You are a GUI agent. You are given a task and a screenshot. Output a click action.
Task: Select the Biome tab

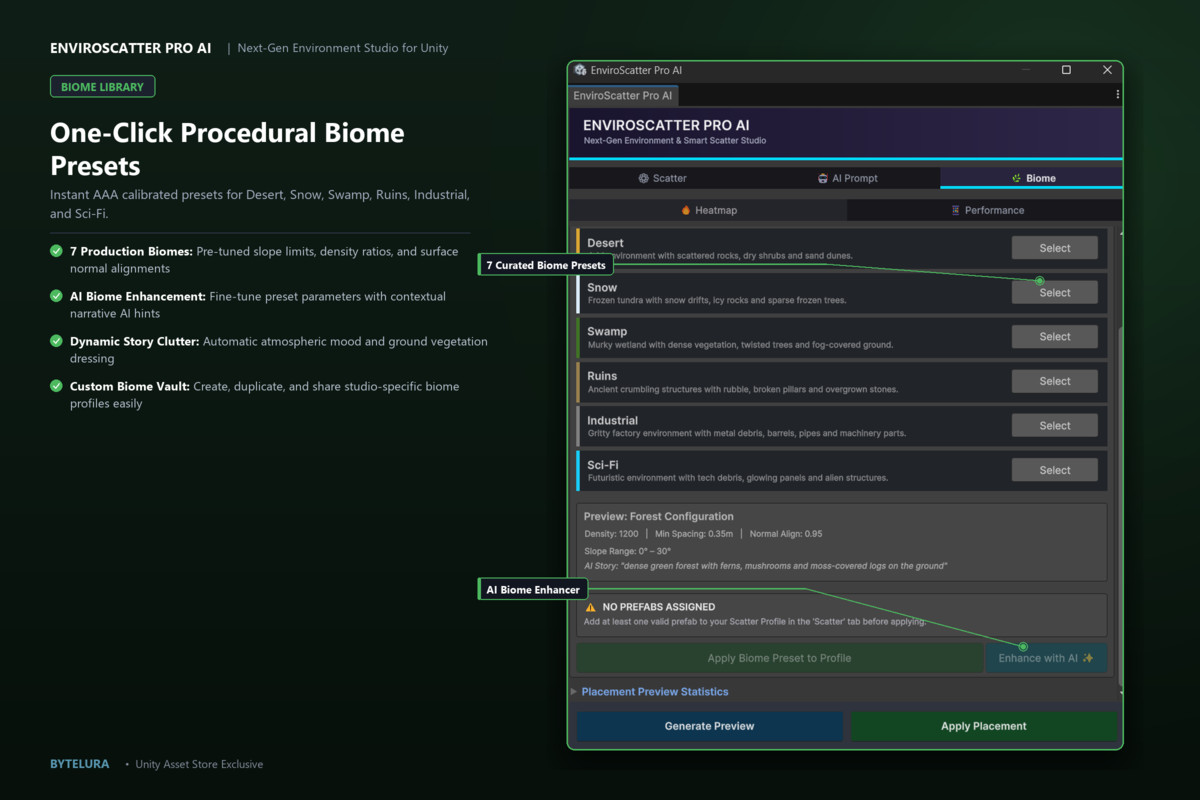(1033, 178)
